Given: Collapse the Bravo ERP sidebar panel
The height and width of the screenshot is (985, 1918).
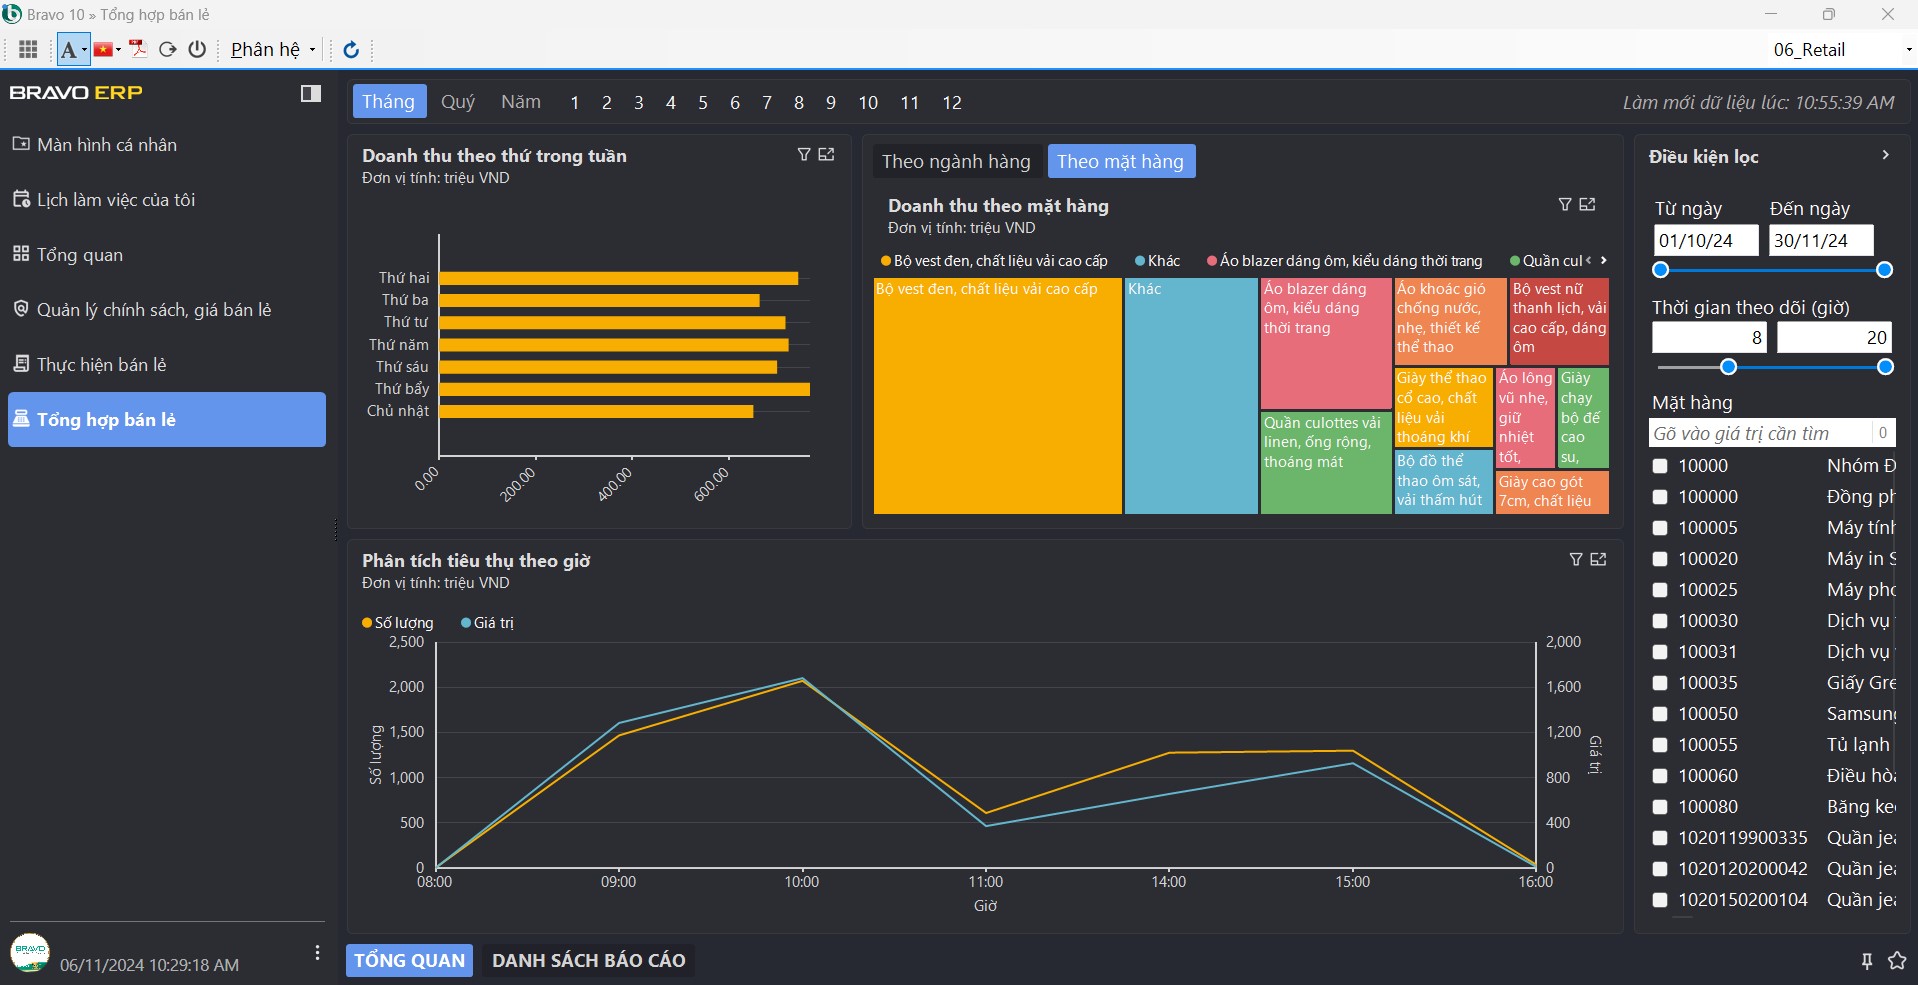Looking at the screenshot, I should 311,93.
